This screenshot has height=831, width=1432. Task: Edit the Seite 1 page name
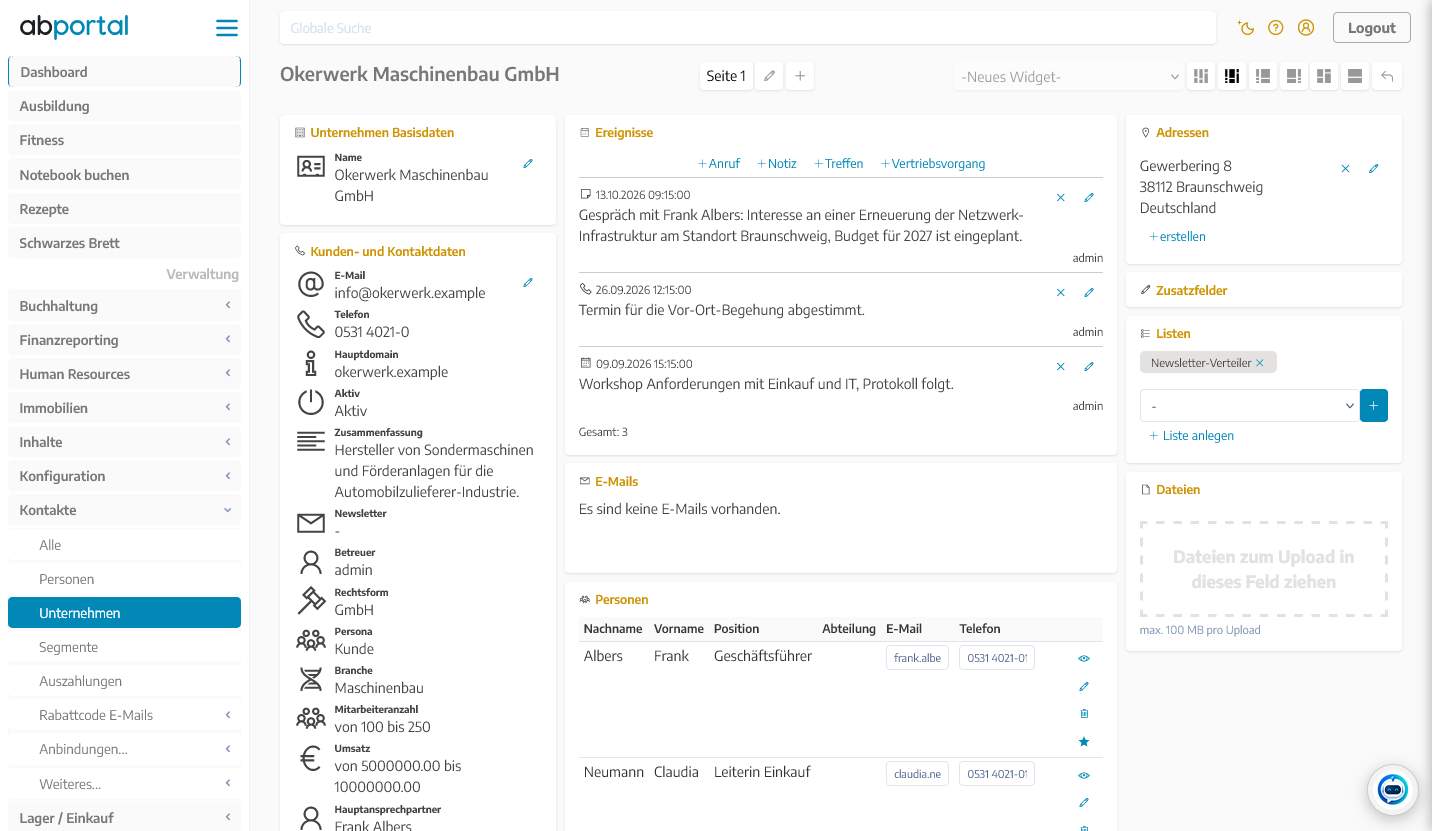[769, 76]
